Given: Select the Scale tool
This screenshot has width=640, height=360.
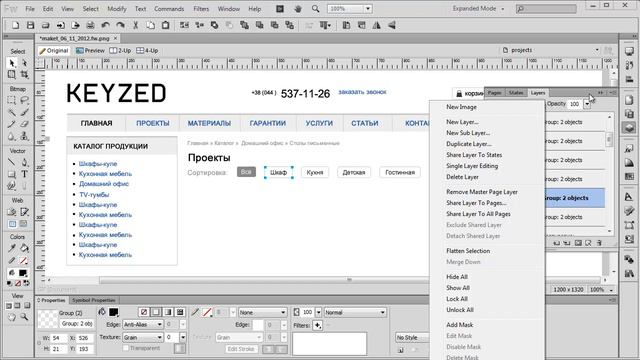Looking at the screenshot, I should (11, 75).
